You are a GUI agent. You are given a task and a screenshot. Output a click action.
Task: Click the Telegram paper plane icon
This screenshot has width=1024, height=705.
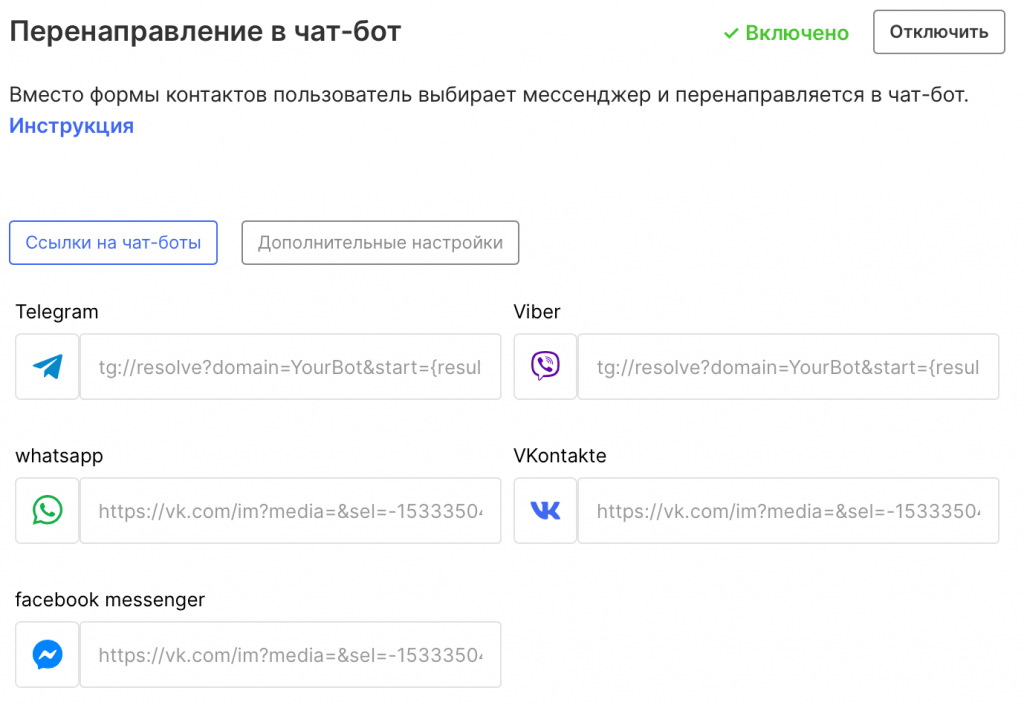(x=47, y=367)
